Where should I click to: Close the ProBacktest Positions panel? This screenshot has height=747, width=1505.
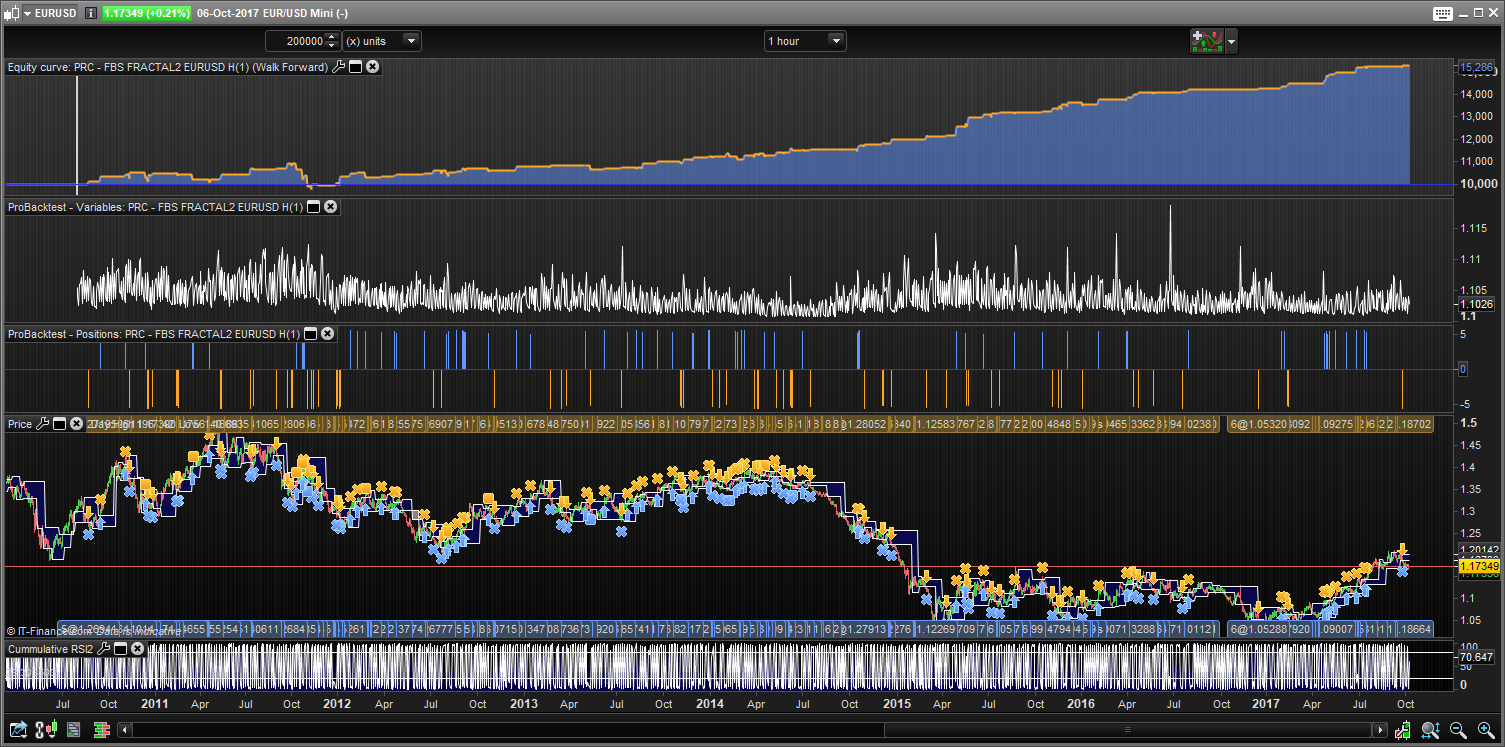coord(327,334)
